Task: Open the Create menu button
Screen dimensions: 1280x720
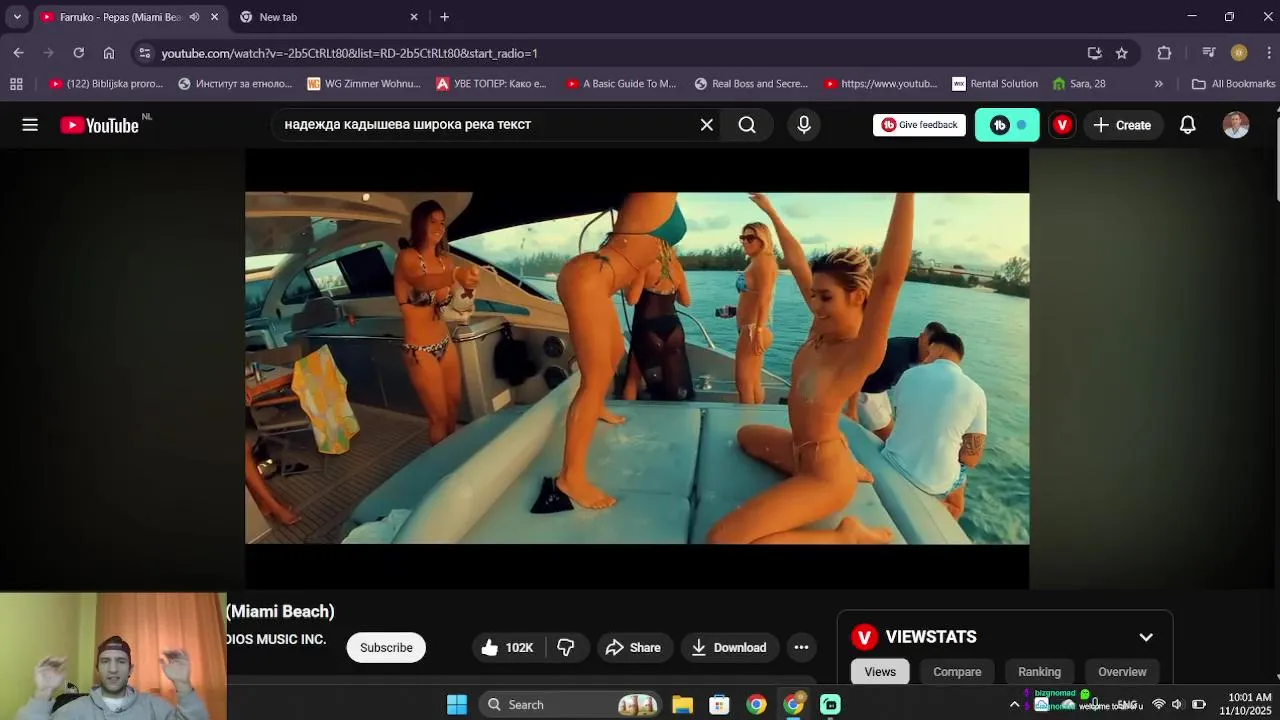Action: coord(1122,125)
